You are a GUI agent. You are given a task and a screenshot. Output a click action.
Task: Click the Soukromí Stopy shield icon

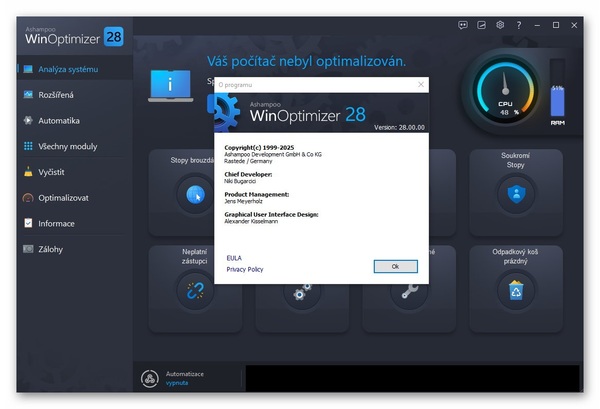(515, 195)
